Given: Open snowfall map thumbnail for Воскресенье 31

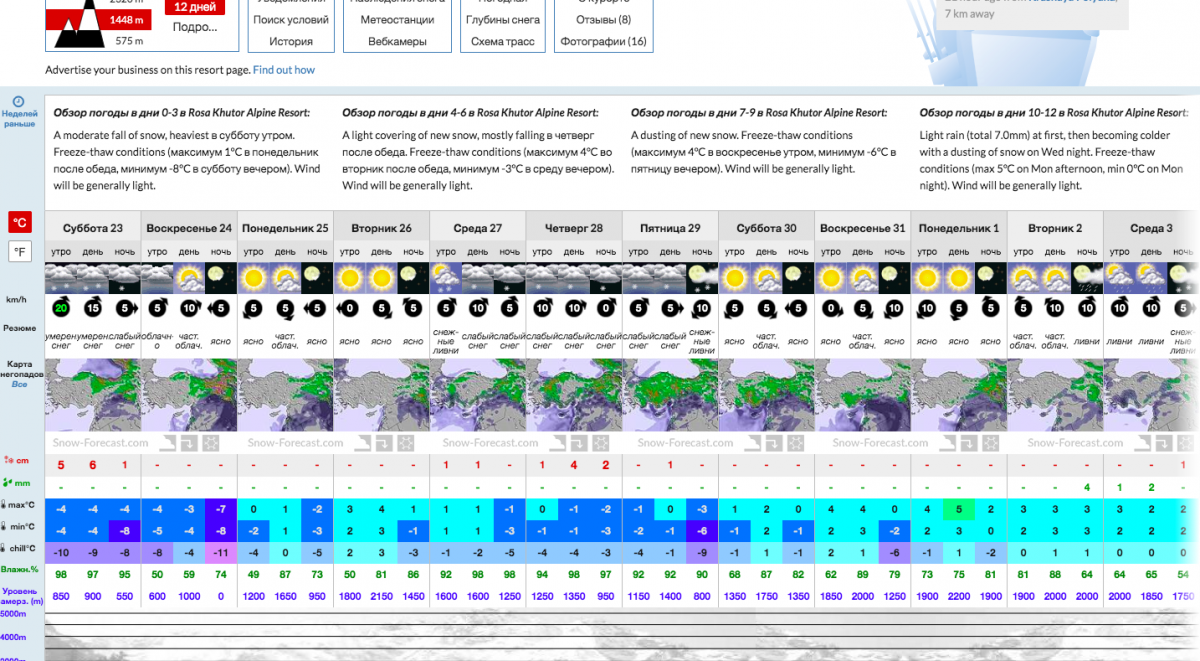Looking at the screenshot, I should point(863,395).
